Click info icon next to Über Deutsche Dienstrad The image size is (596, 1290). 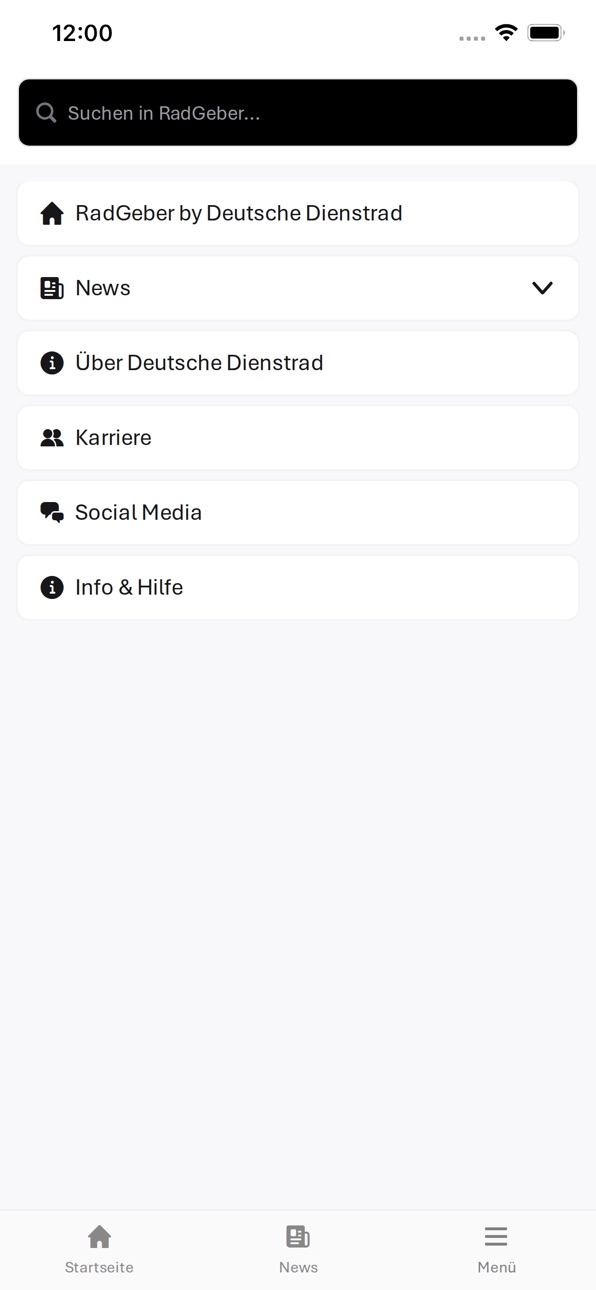point(52,363)
